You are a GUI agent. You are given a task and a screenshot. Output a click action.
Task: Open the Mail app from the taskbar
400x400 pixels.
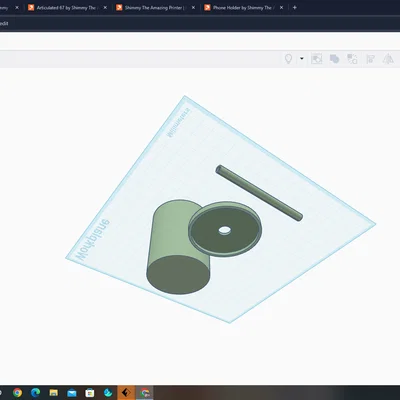point(72,393)
